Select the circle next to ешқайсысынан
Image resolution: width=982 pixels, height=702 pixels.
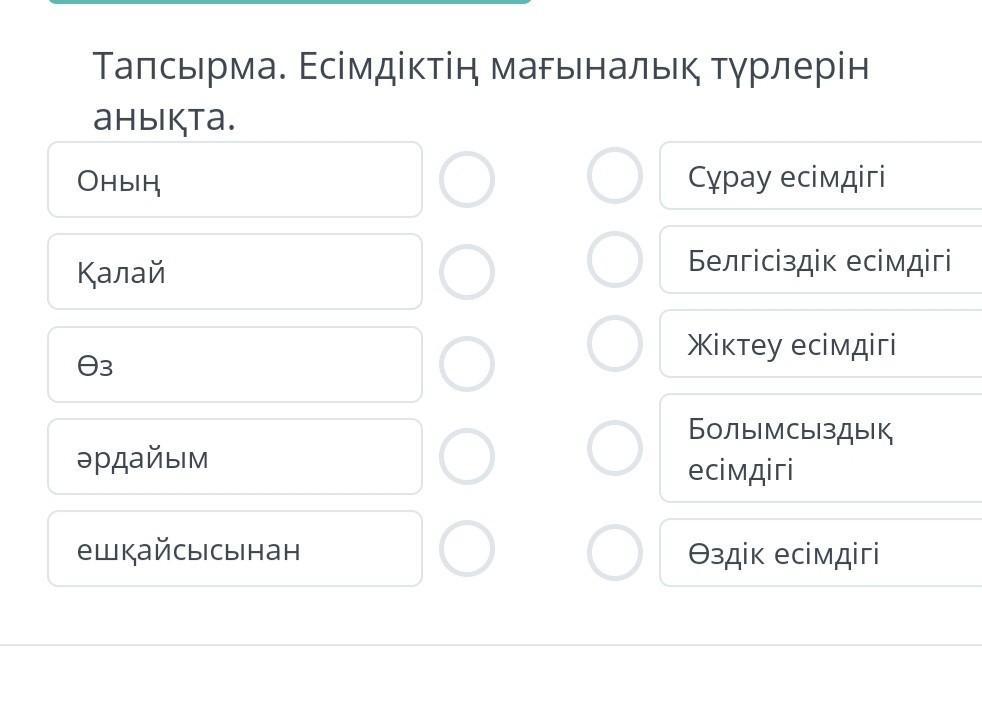(467, 549)
